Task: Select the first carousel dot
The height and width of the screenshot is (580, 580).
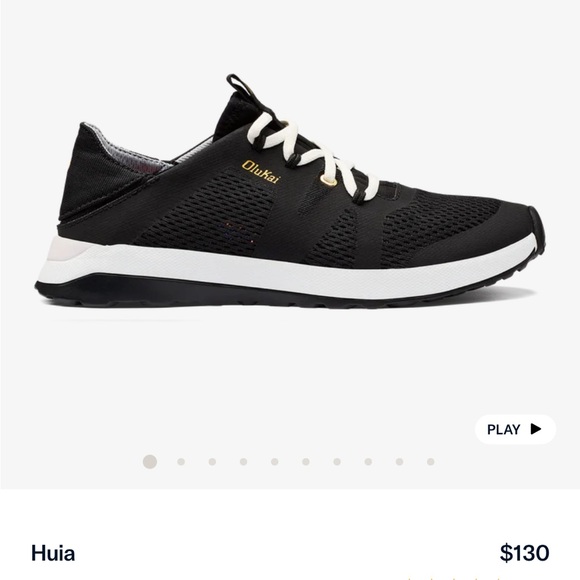Action: [150, 462]
